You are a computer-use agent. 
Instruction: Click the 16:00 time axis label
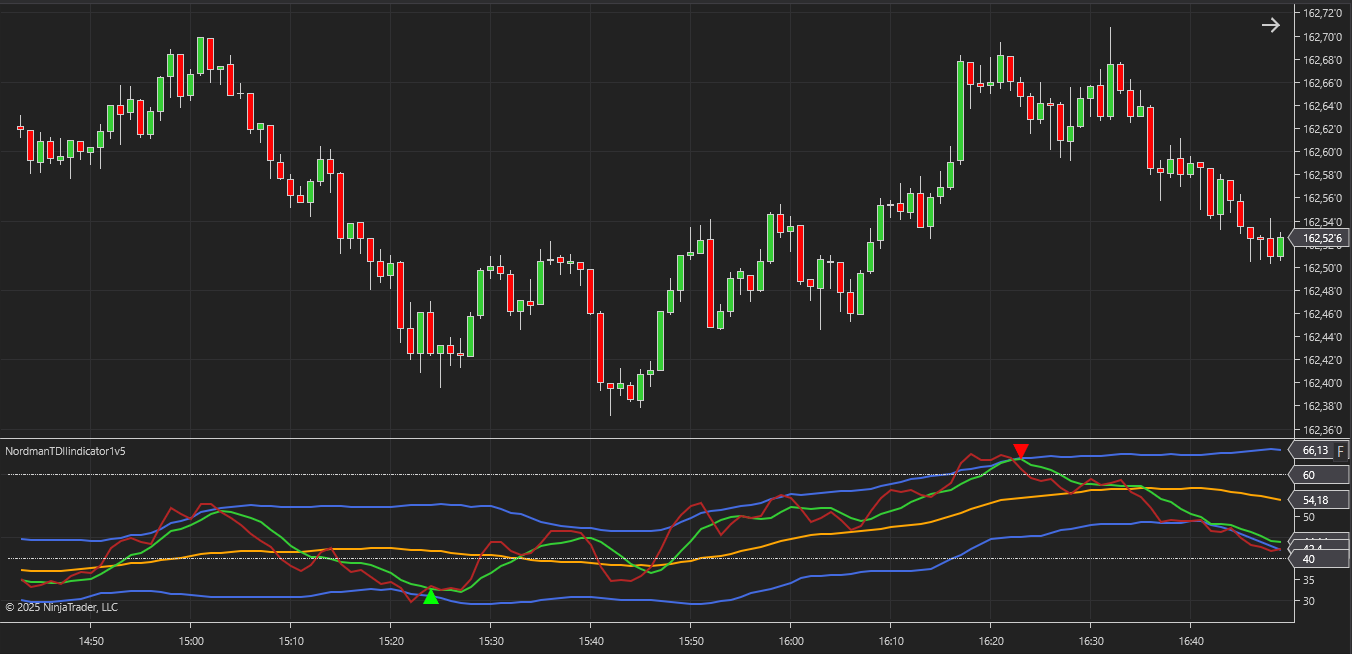pos(791,640)
